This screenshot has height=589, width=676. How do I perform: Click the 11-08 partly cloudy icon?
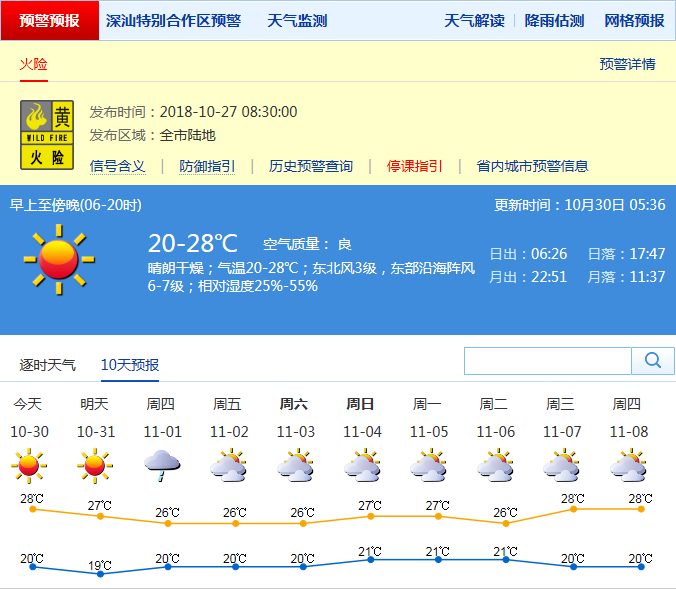[x=627, y=465]
